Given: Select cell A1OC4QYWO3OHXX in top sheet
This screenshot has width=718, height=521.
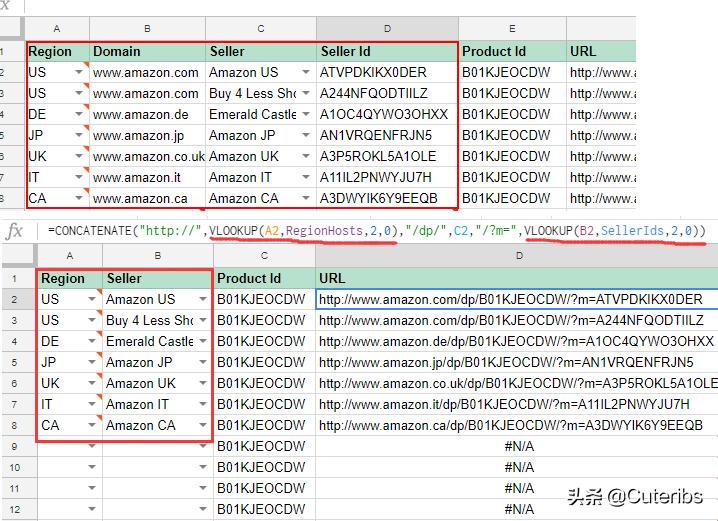Looking at the screenshot, I should tap(387, 114).
